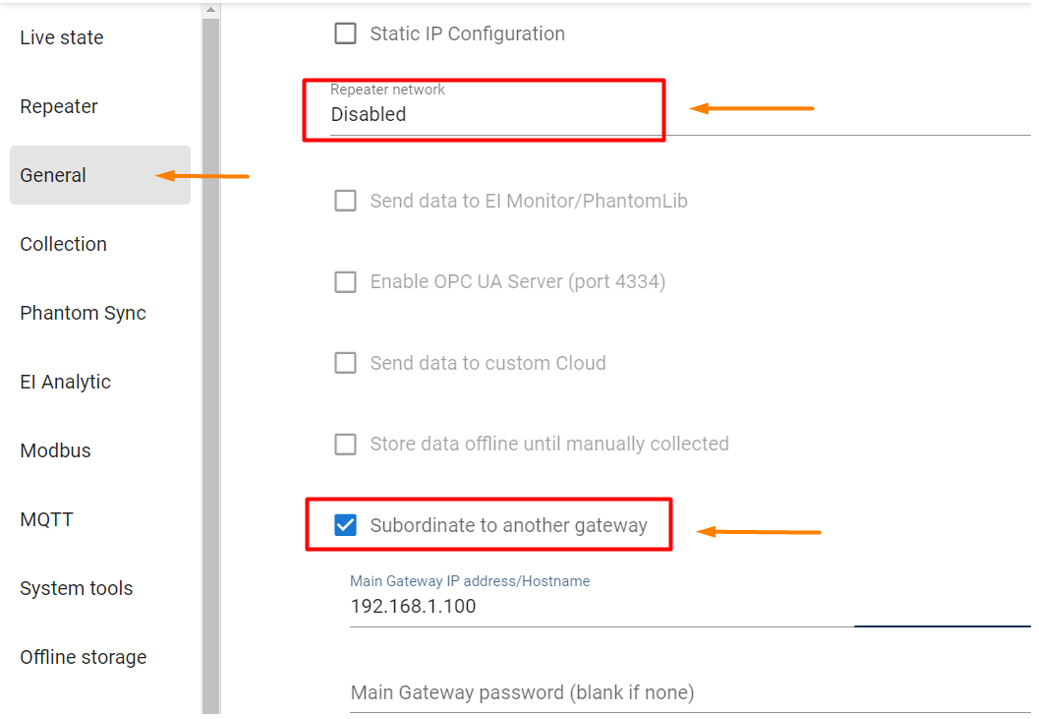
Task: Tick Send data to custom Cloud
Action: pos(345,363)
